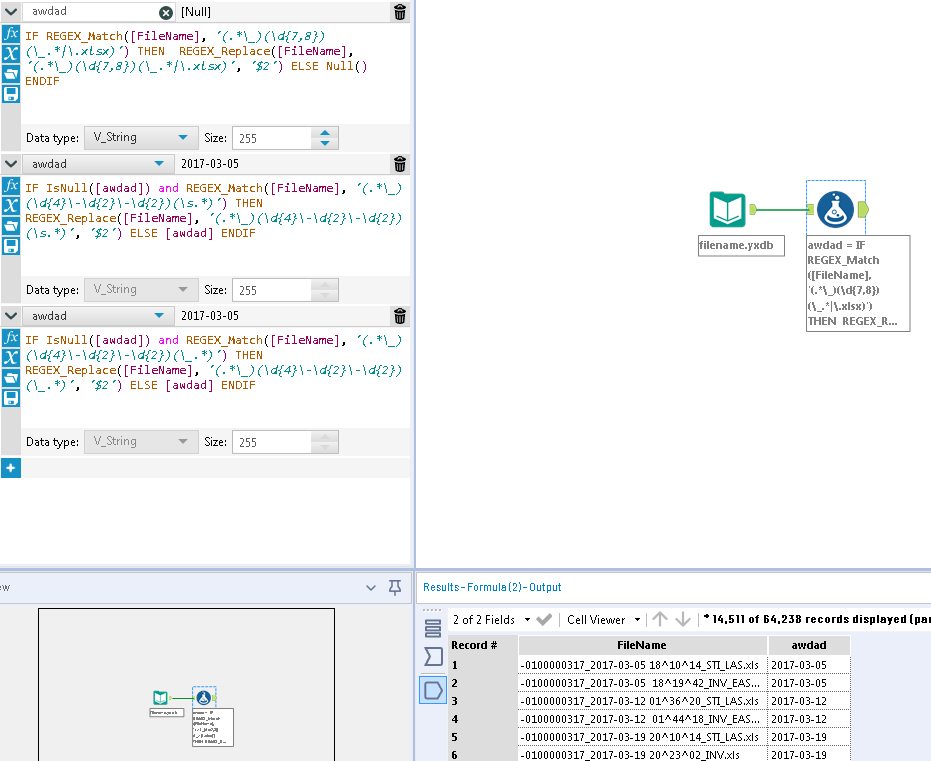
Task: Collapse the first expression block
Action: point(11,12)
